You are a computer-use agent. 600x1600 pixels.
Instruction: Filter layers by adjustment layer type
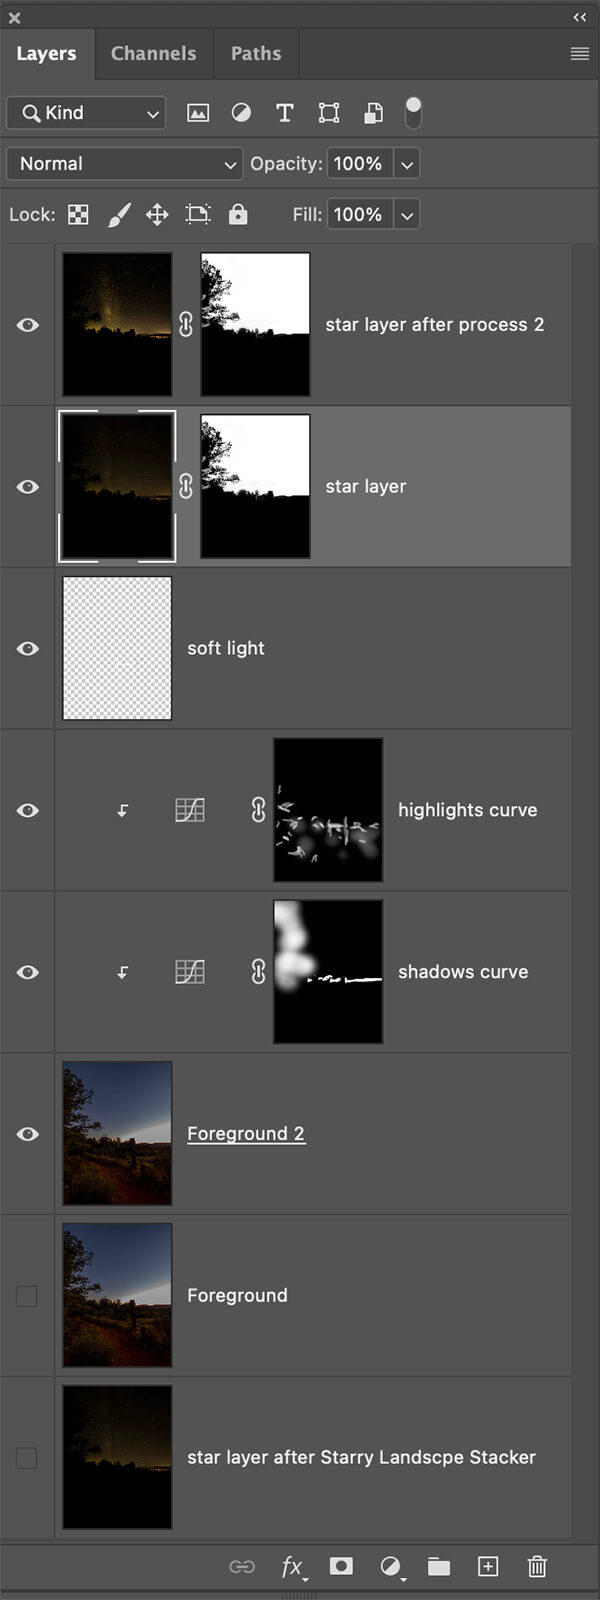pyautogui.click(x=241, y=113)
